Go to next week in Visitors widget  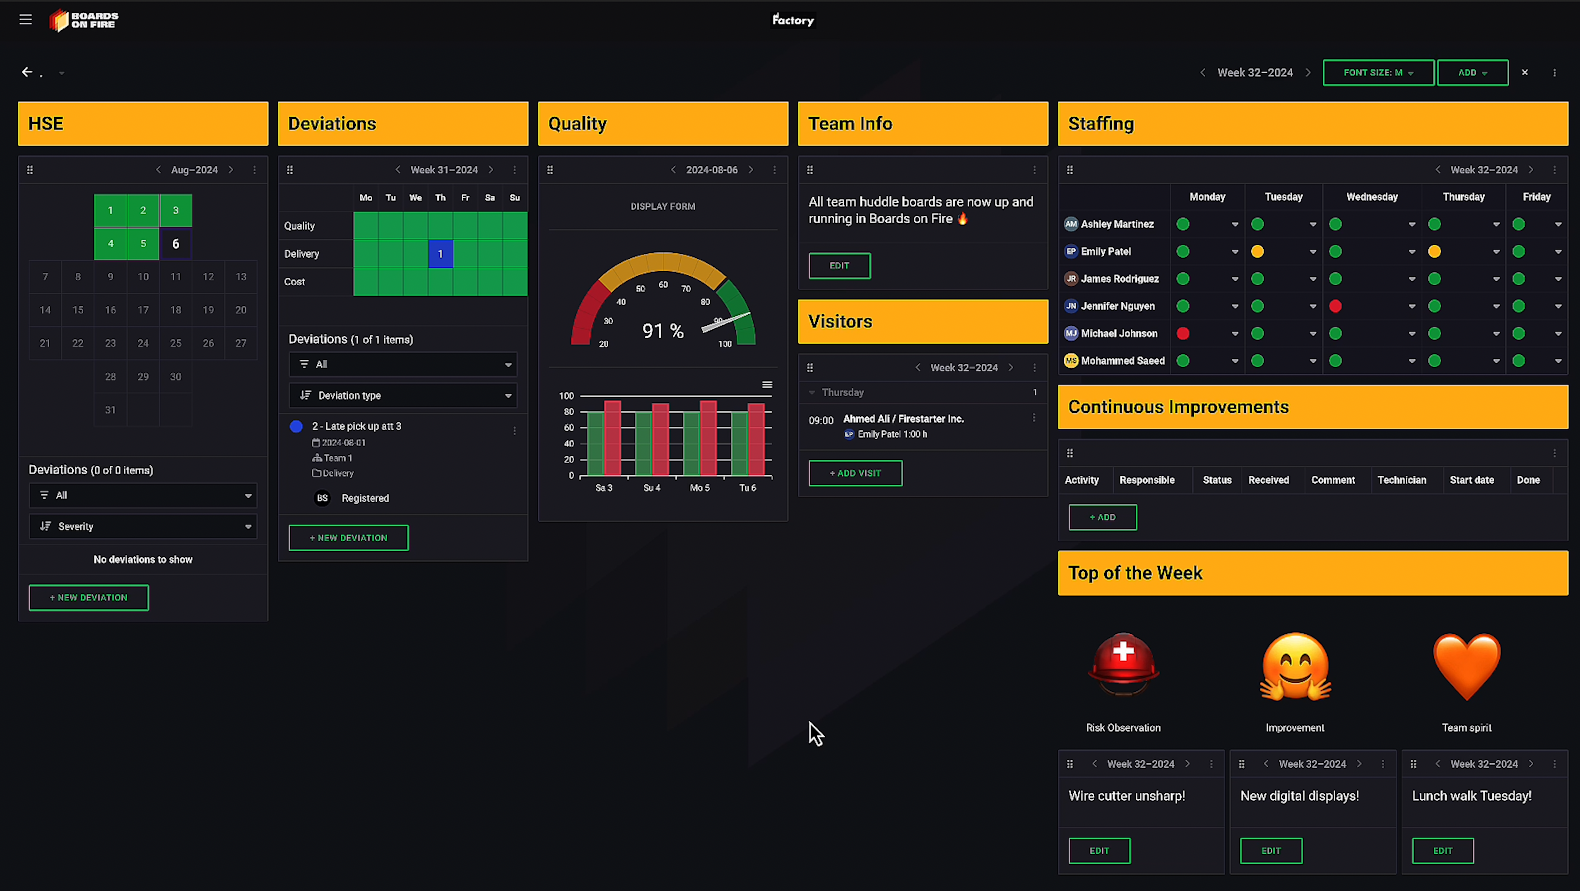point(1011,368)
